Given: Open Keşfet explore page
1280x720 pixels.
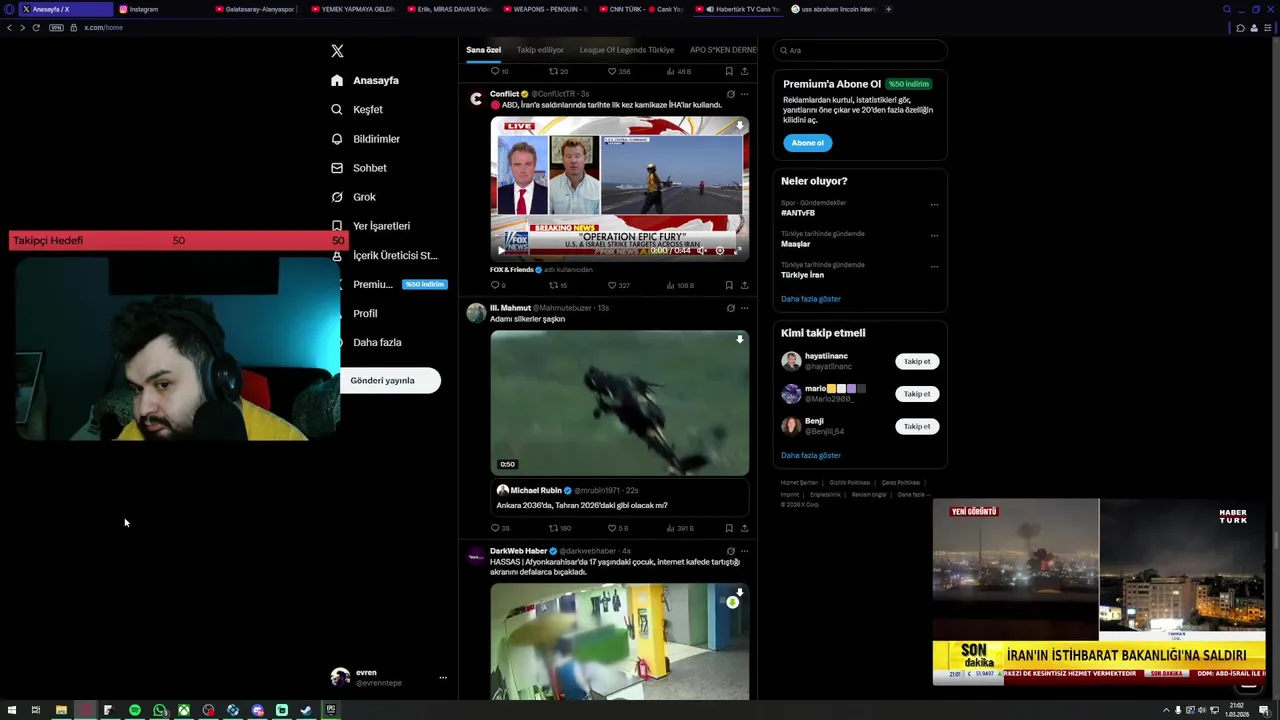Looking at the screenshot, I should tap(357, 109).
